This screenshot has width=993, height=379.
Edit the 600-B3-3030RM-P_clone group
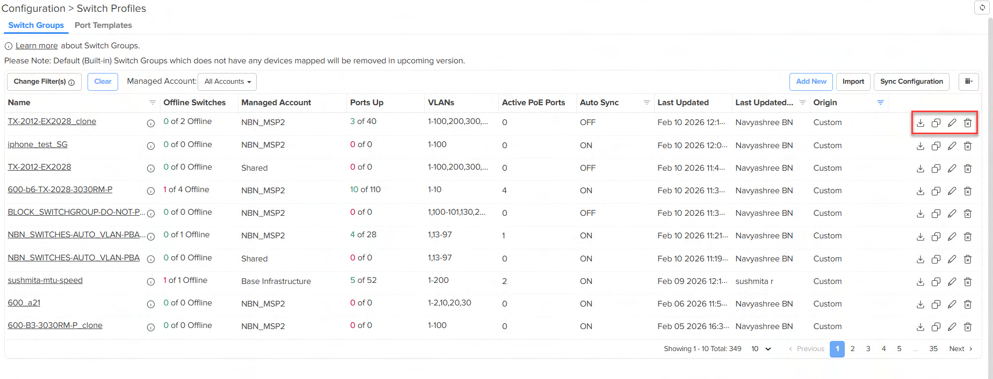pos(951,327)
